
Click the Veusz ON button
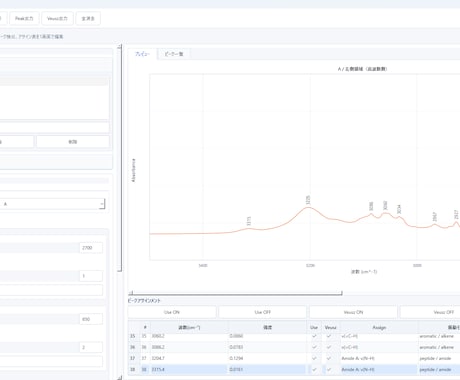click(x=353, y=312)
